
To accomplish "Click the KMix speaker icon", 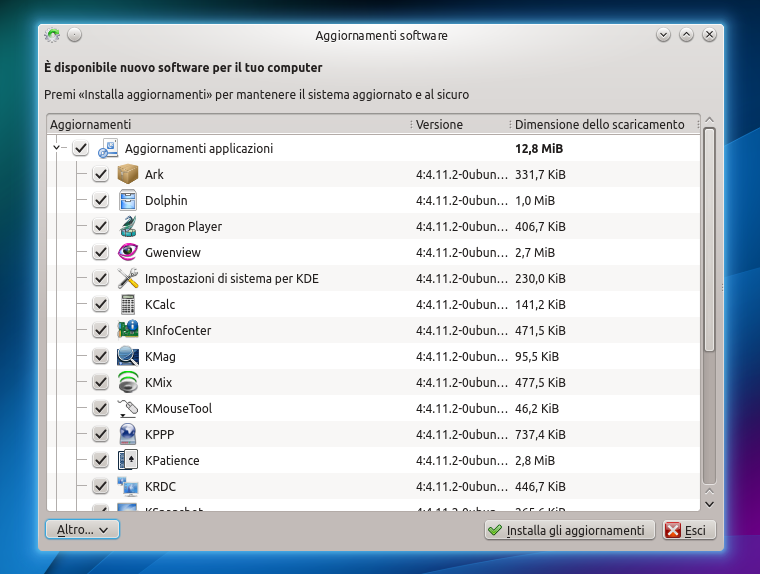I will (x=128, y=382).
